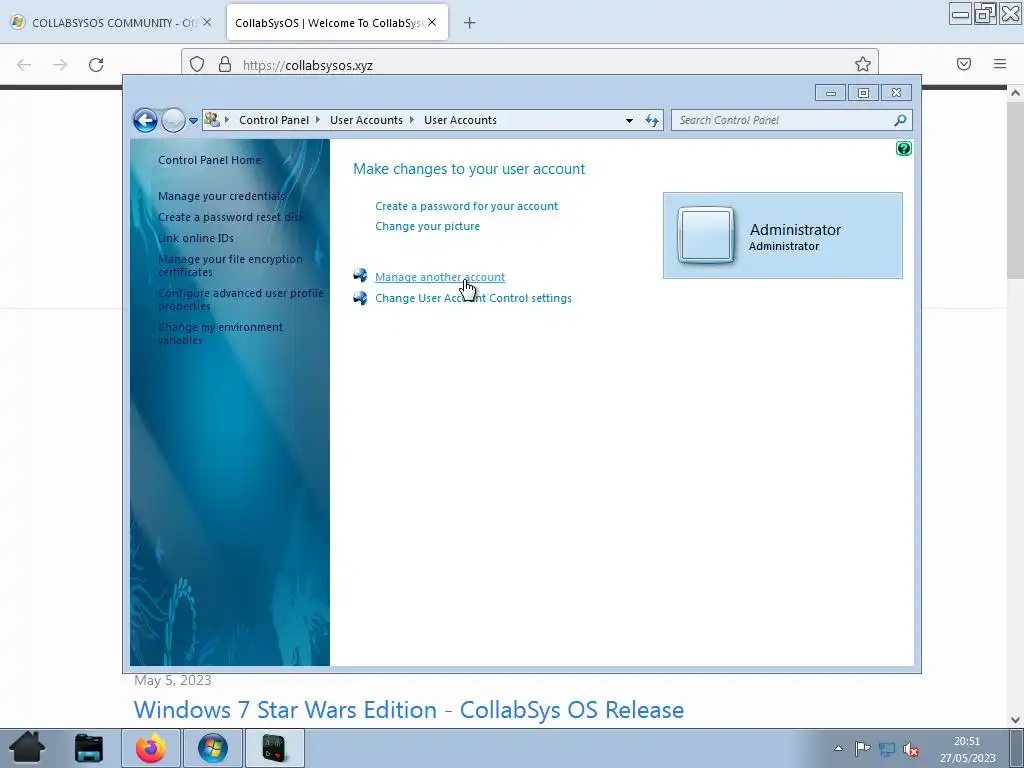Viewport: 1024px width, 768px height.
Task: Open the Firefox hamburger menu
Action: (1000, 64)
